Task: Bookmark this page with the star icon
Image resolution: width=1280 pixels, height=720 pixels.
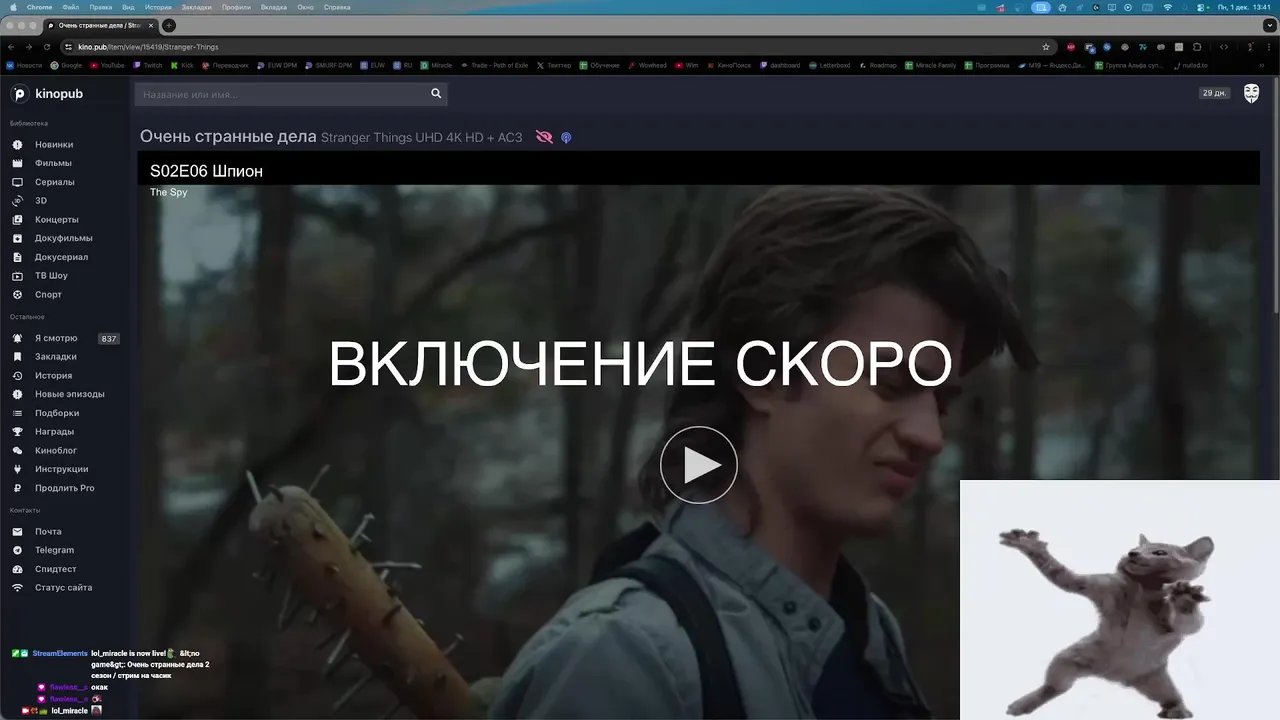Action: (x=1046, y=47)
